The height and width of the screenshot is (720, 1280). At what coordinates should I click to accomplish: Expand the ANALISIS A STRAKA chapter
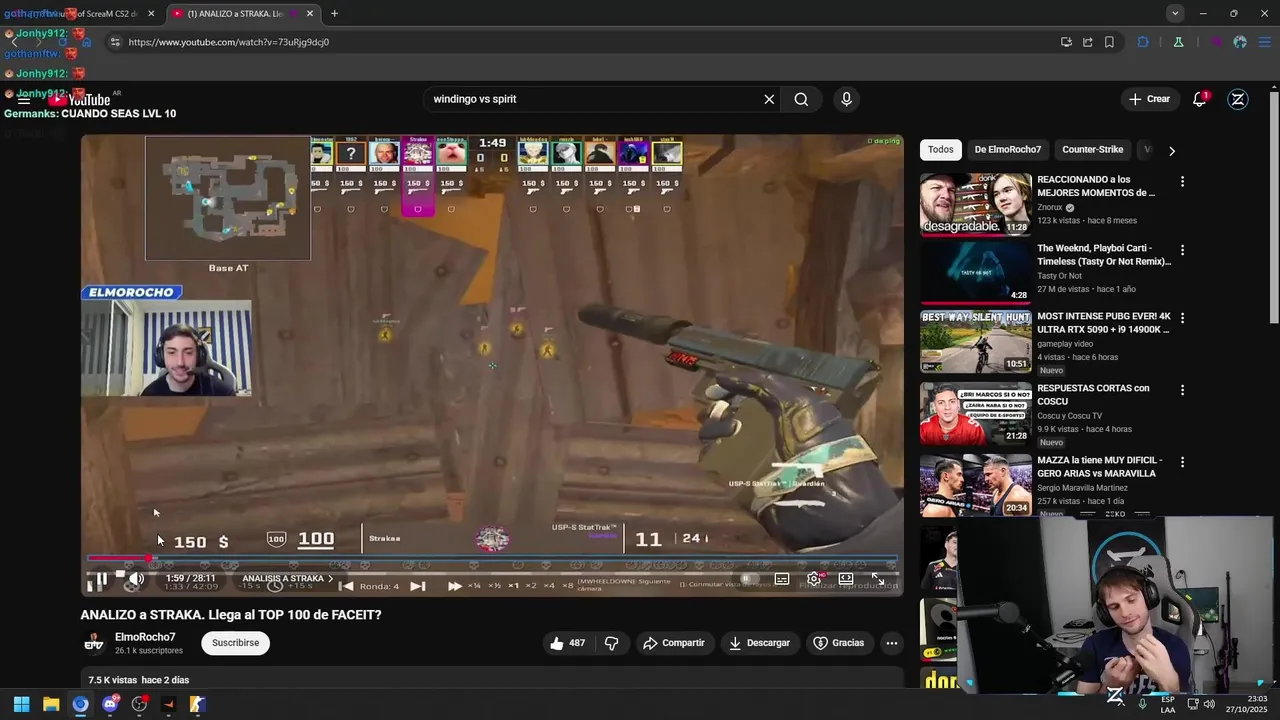pos(288,579)
